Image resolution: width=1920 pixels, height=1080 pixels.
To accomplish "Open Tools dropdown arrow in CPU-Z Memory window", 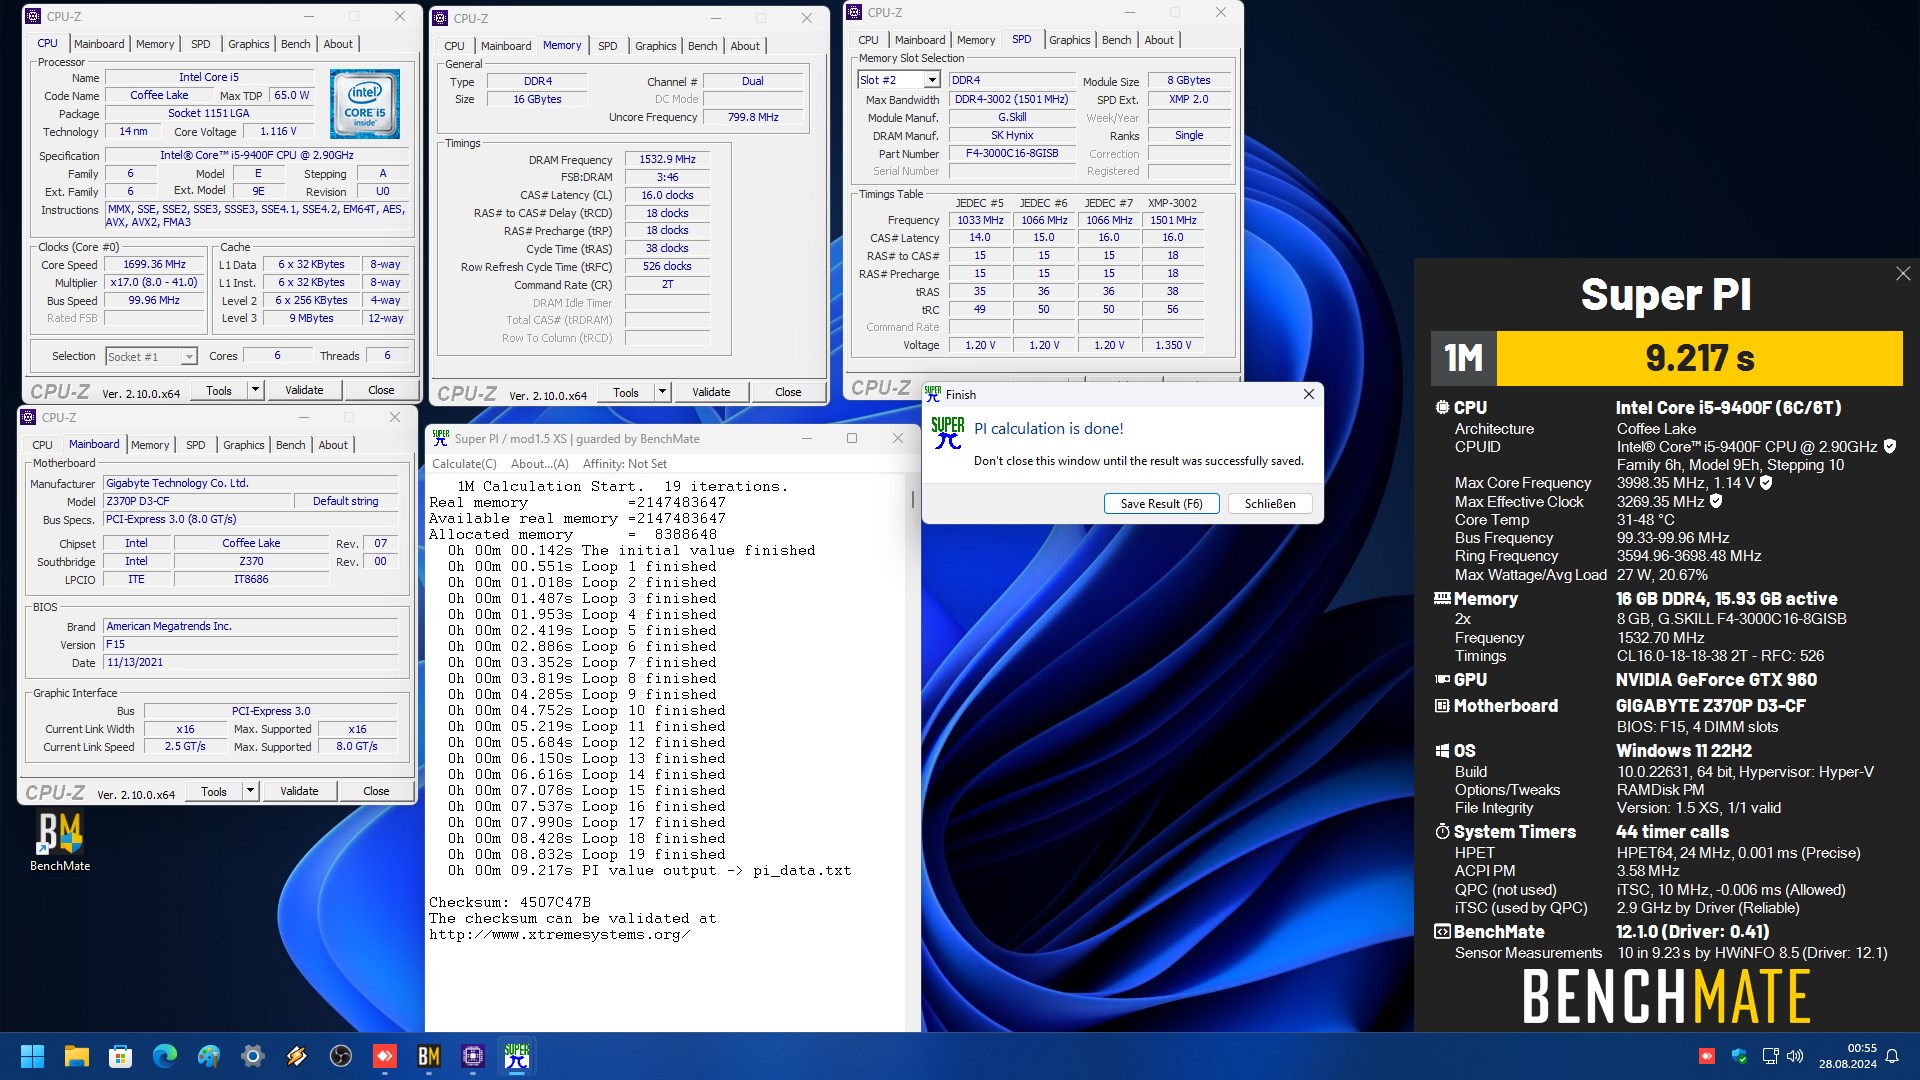I will [x=662, y=392].
